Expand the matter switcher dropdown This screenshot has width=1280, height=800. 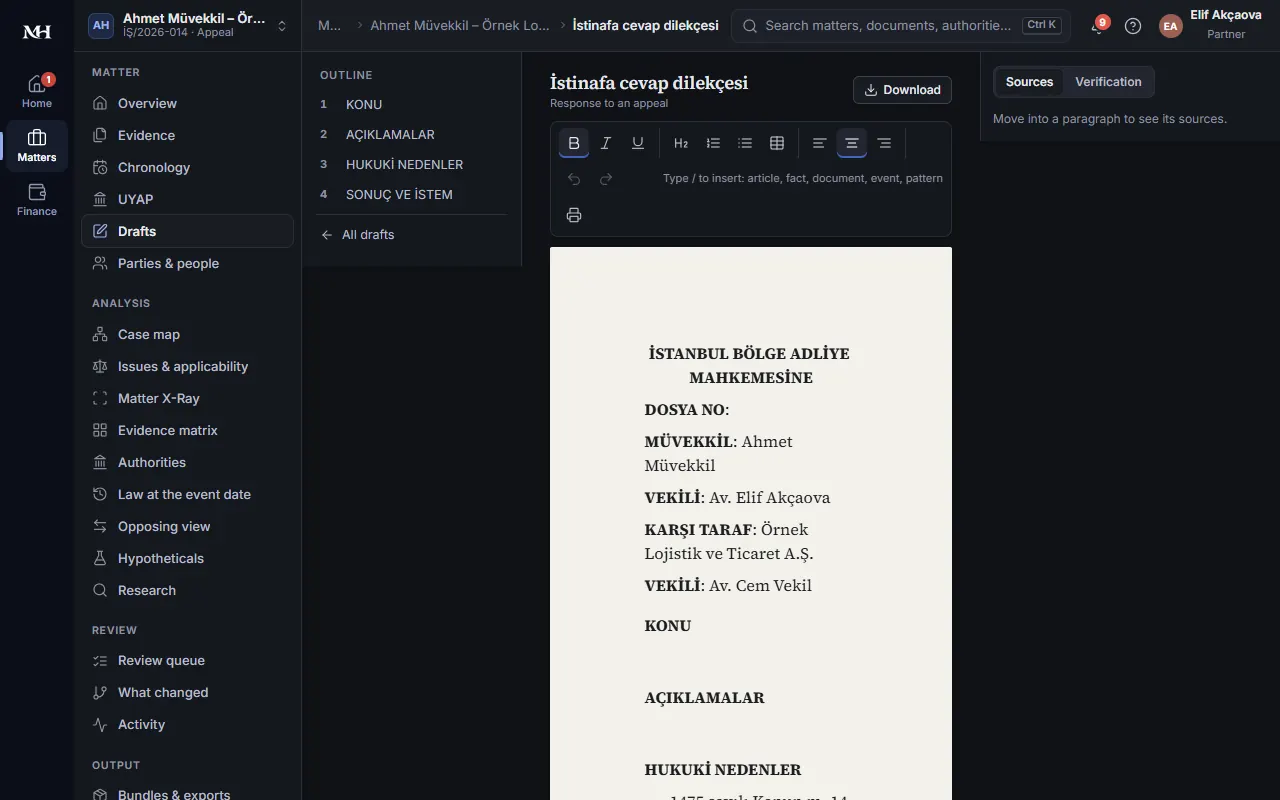[x=188, y=26]
